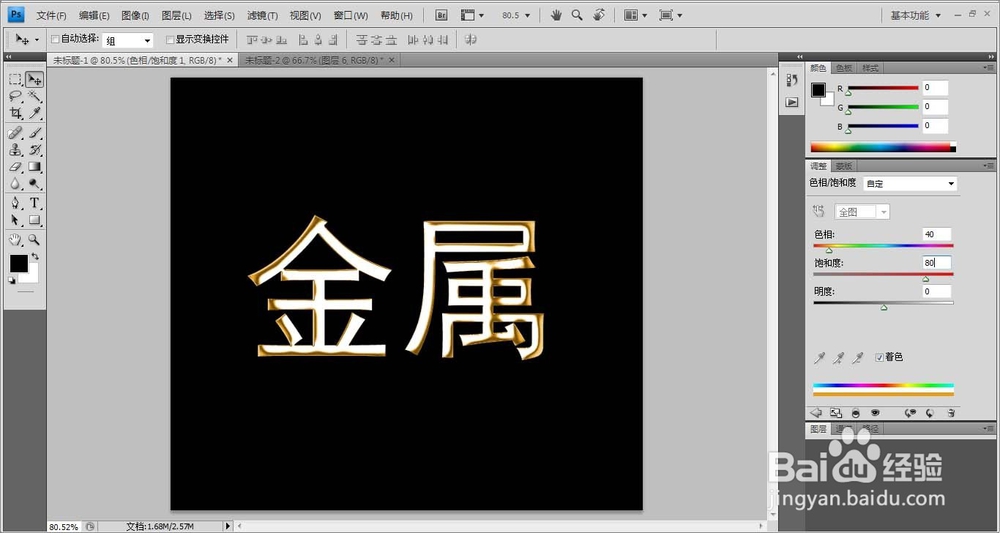Select the Rectangle shape tool
The image size is (1000, 533).
point(34,220)
